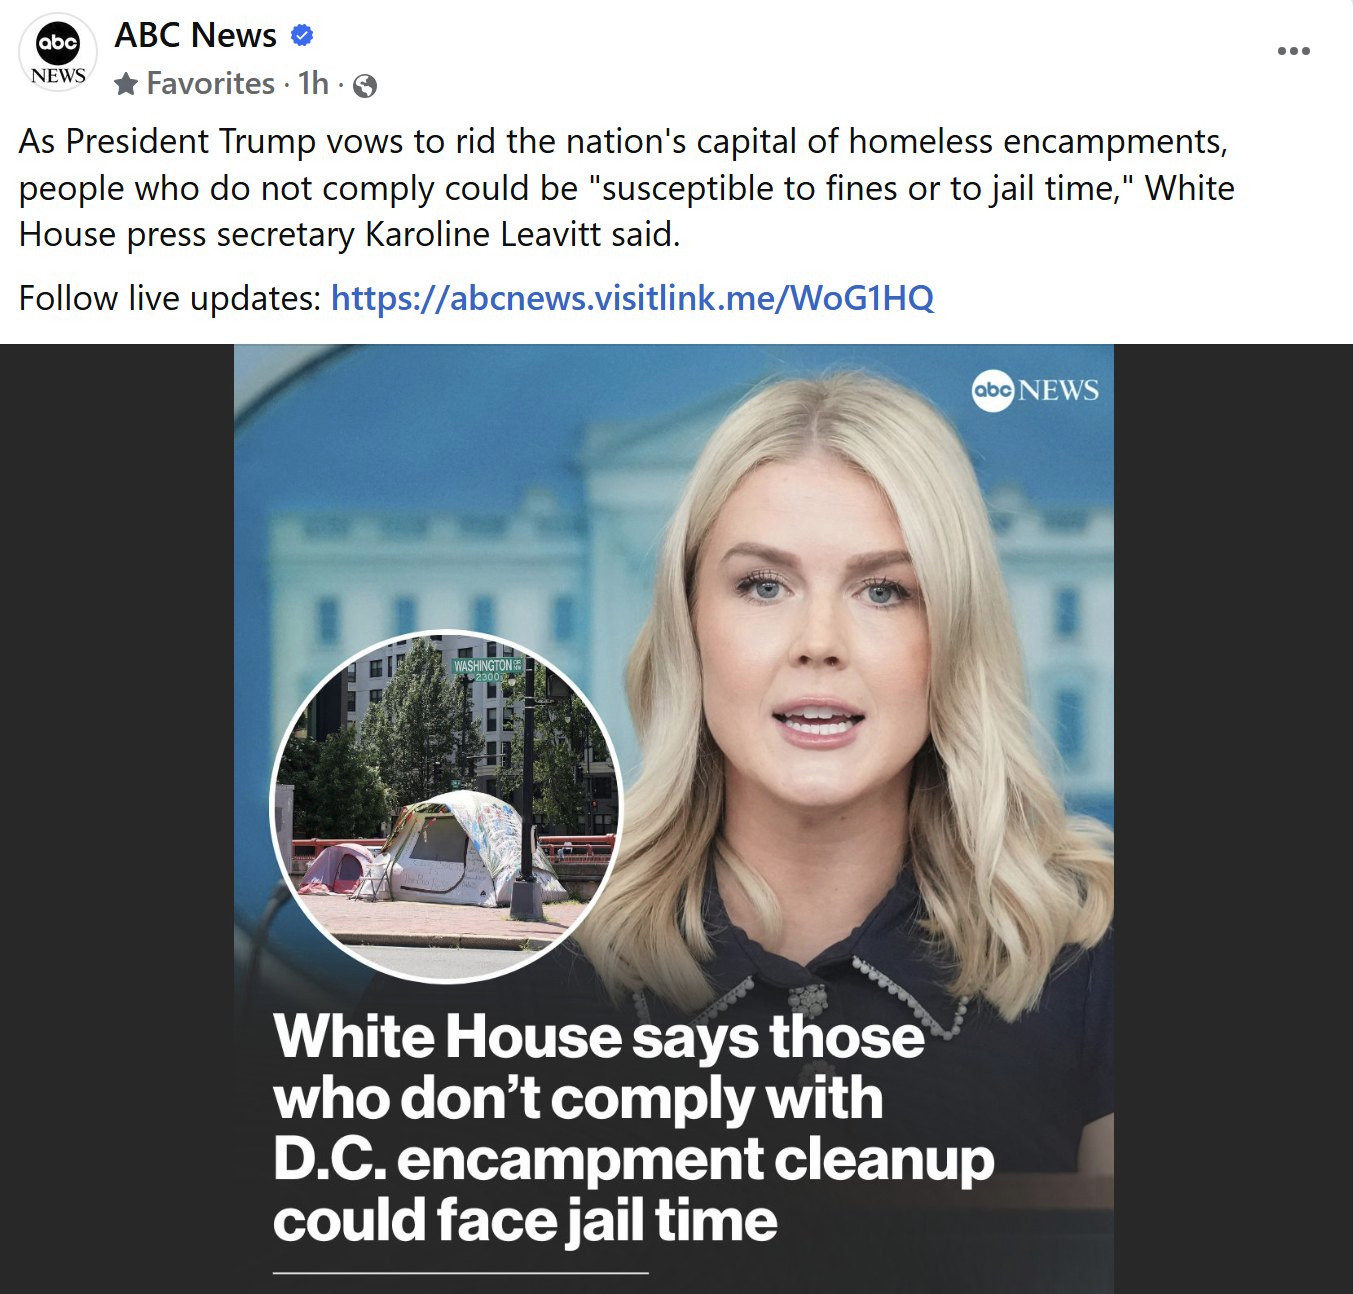Click the headline text on the image

pos(633,1128)
